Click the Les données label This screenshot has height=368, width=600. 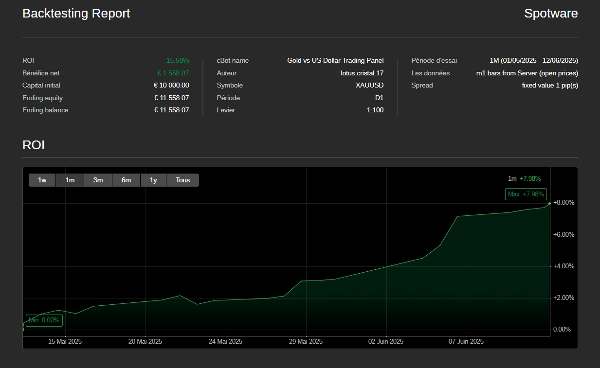431,73
